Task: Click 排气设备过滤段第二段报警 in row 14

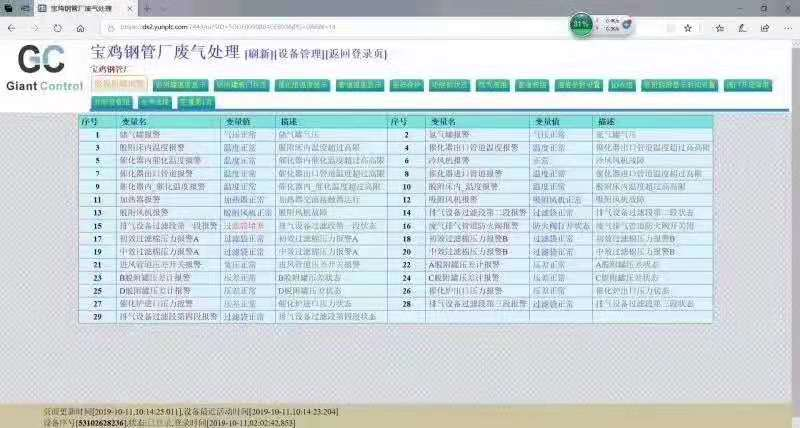Action: pos(478,212)
